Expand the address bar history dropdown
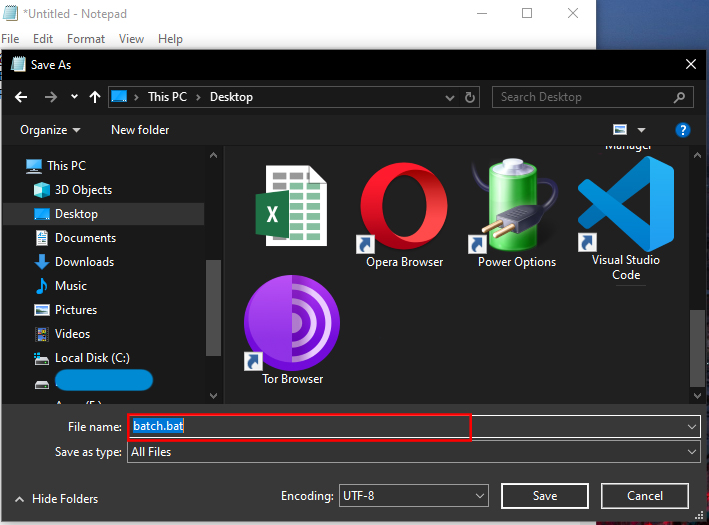 (449, 98)
